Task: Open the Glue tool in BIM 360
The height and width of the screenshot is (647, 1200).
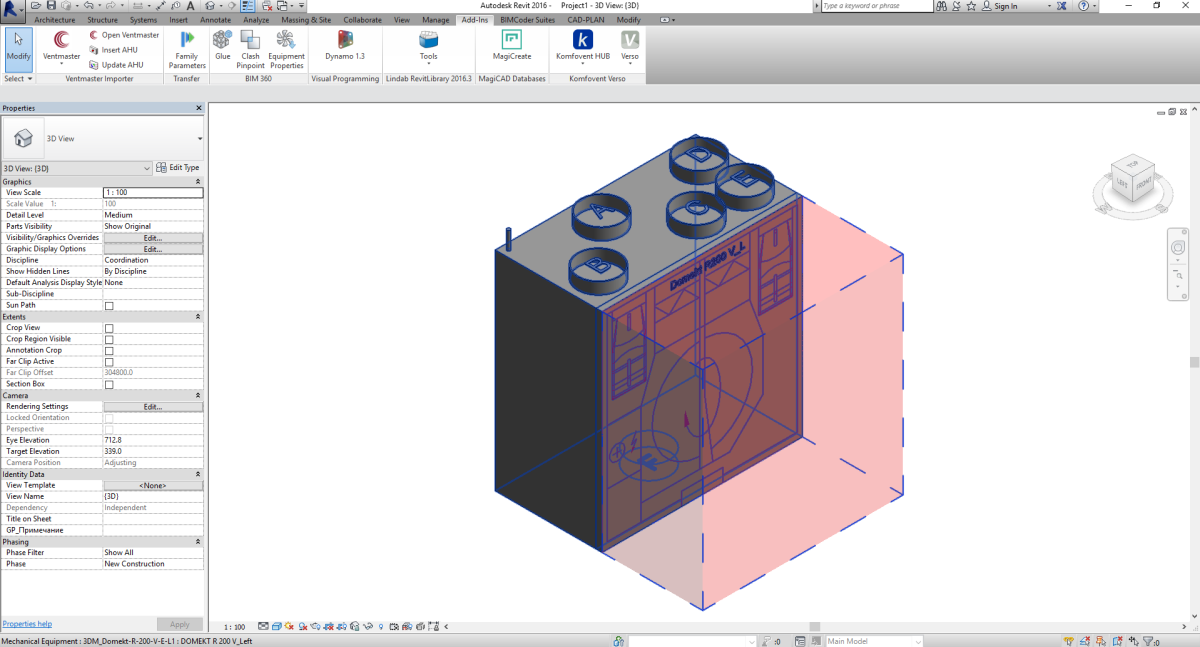Action: pyautogui.click(x=222, y=41)
